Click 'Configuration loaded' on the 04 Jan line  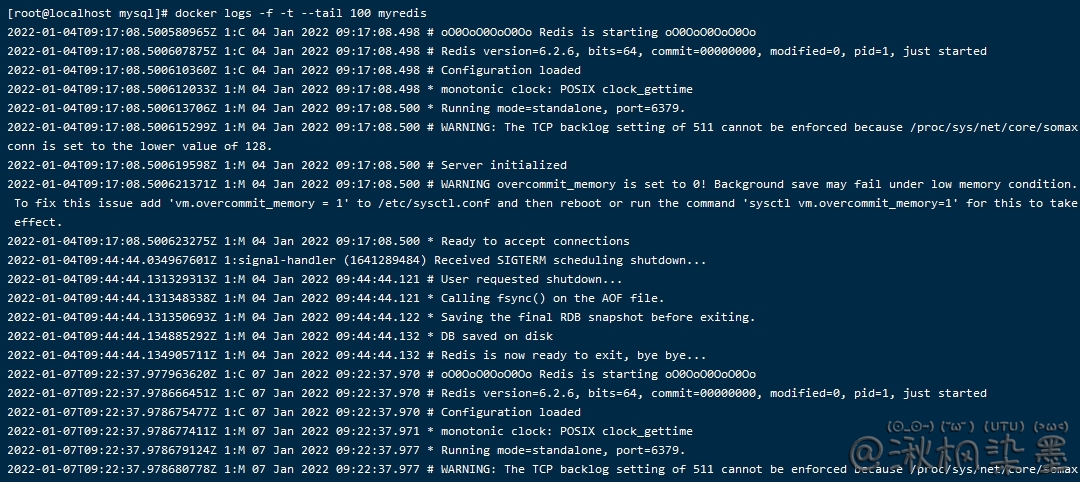(510, 70)
